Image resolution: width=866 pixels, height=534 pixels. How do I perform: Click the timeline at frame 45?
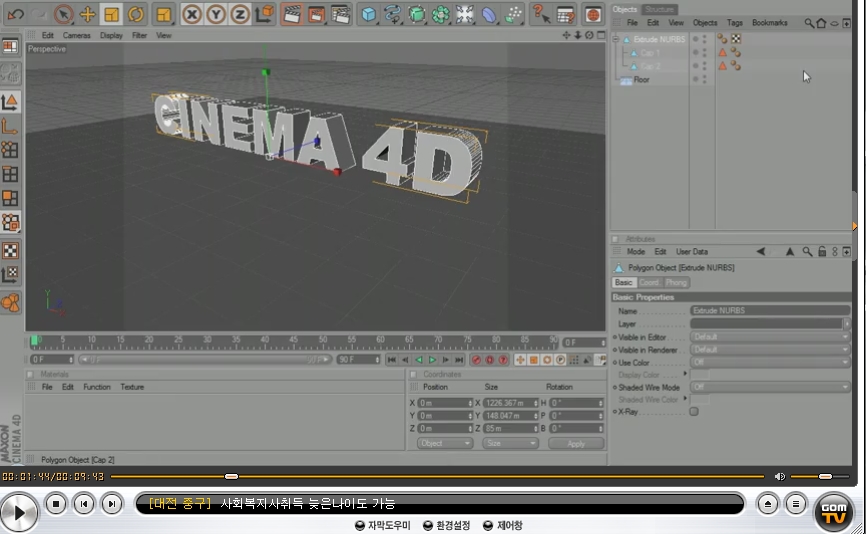pyautogui.click(x=293, y=342)
